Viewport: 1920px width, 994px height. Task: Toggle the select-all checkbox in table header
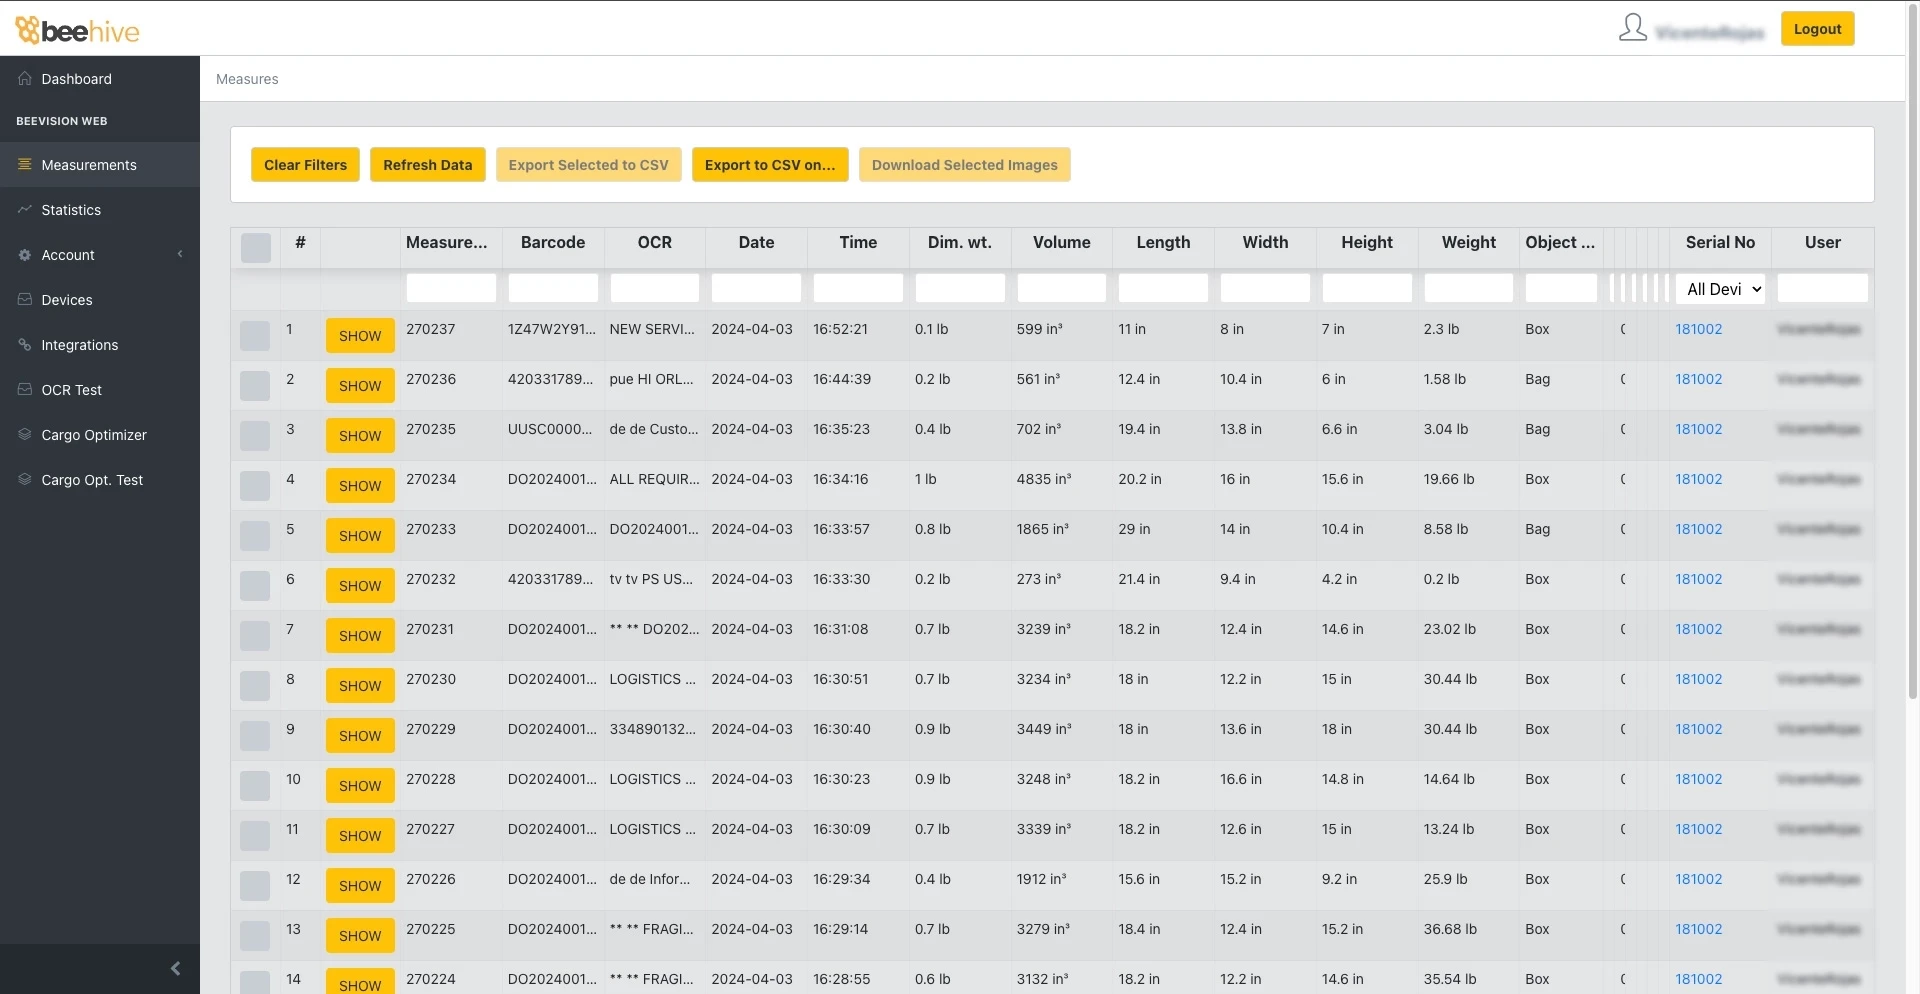tap(256, 248)
